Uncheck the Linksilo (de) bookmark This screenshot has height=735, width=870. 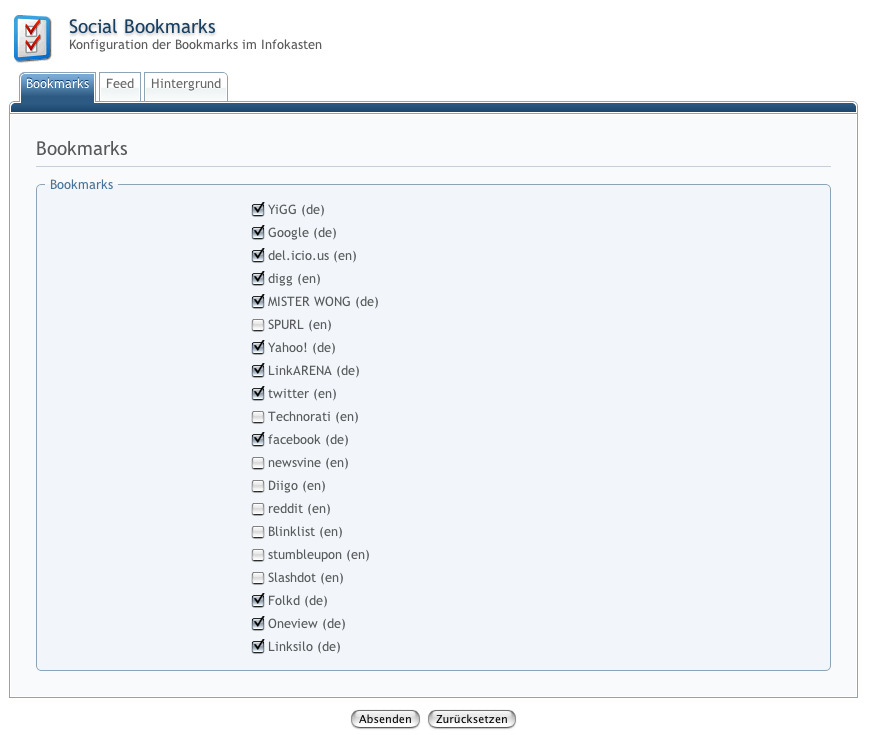pos(258,647)
